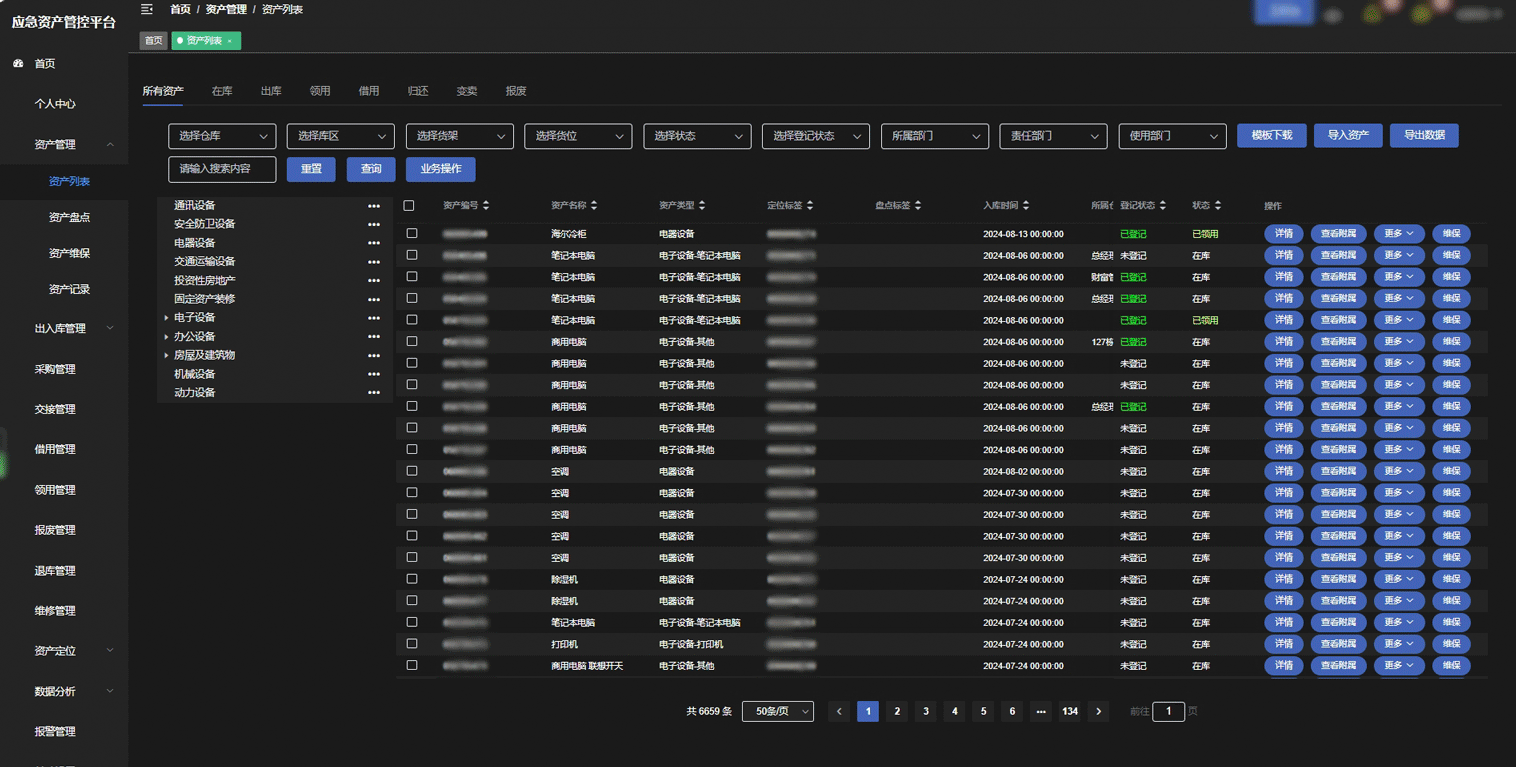1516x767 pixels.
Task: Check the 打印机 row checkbox
Action: pyautogui.click(x=411, y=644)
